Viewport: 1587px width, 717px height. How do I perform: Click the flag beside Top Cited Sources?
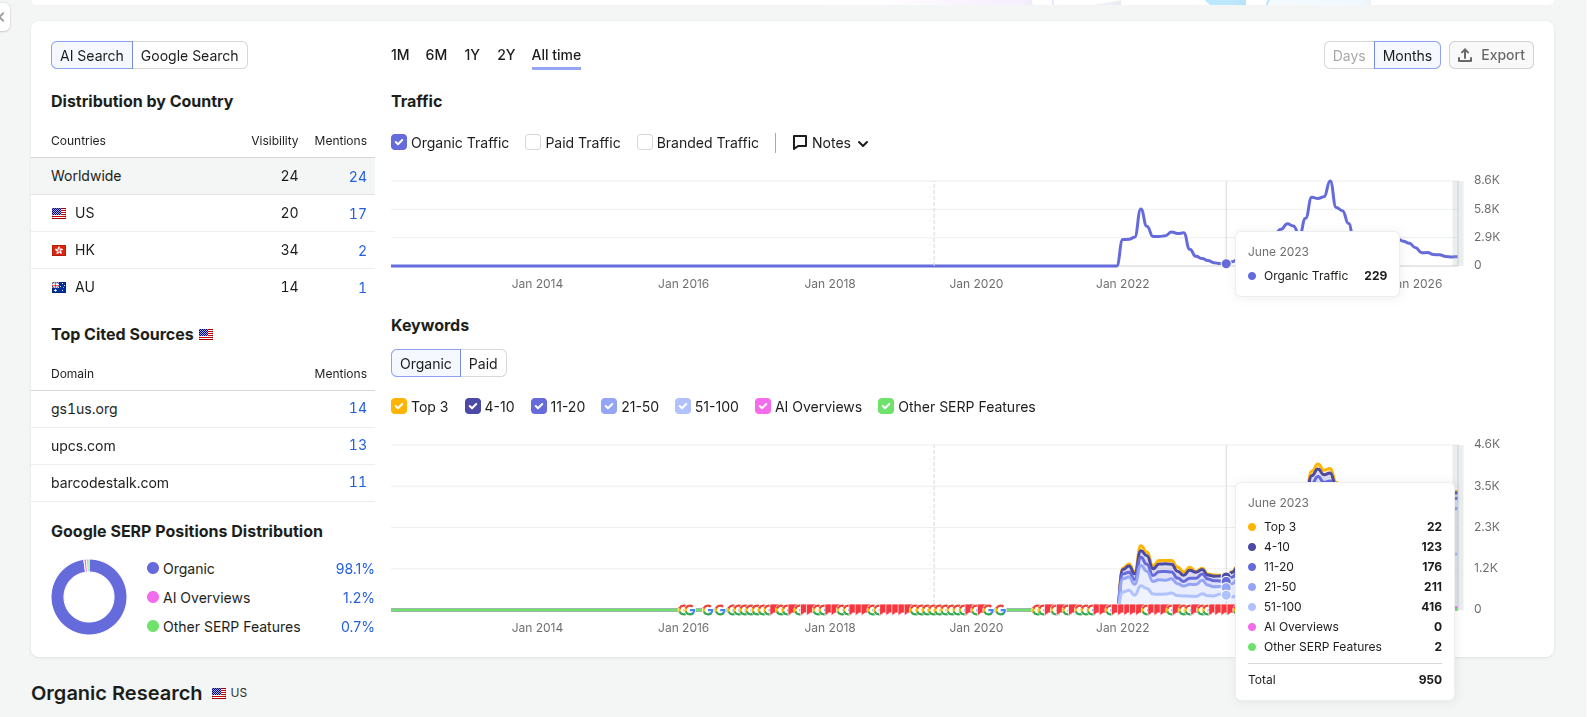(206, 334)
